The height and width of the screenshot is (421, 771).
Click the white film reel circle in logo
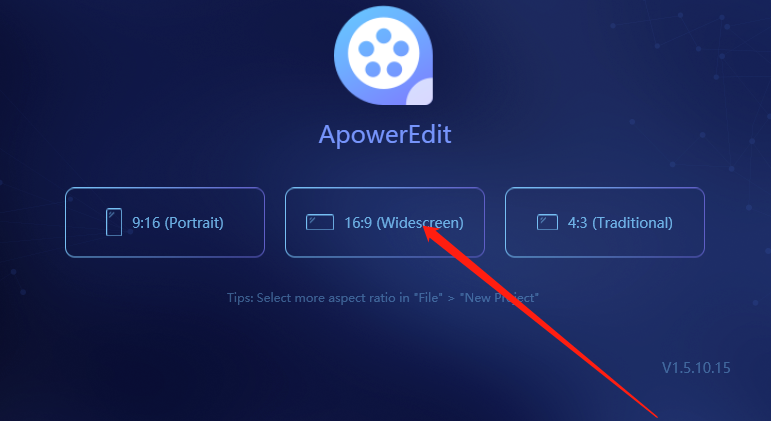click(384, 53)
